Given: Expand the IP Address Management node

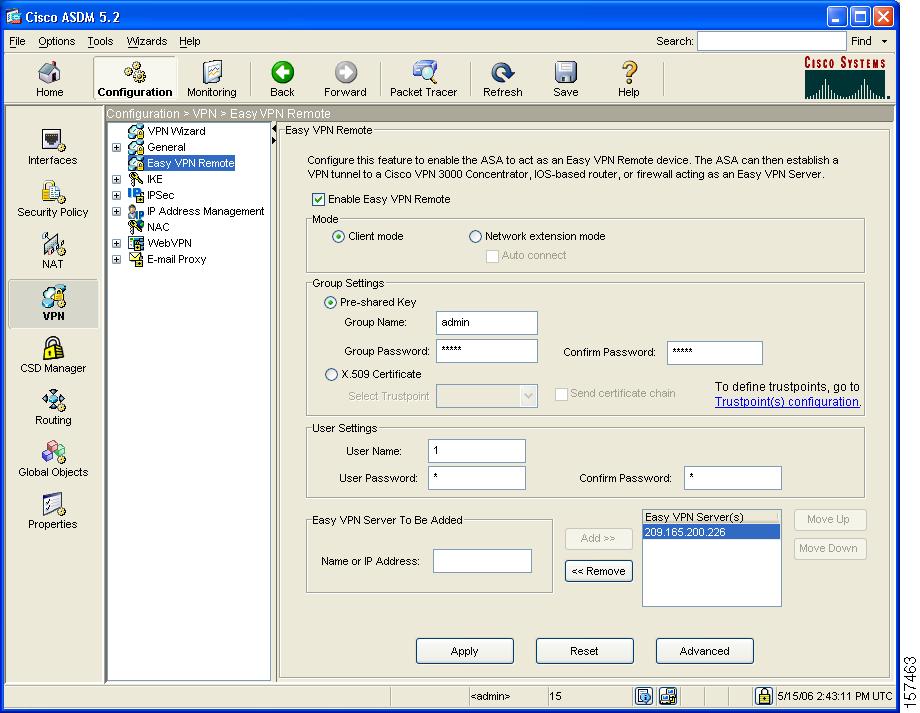Looking at the screenshot, I should coord(117,211).
